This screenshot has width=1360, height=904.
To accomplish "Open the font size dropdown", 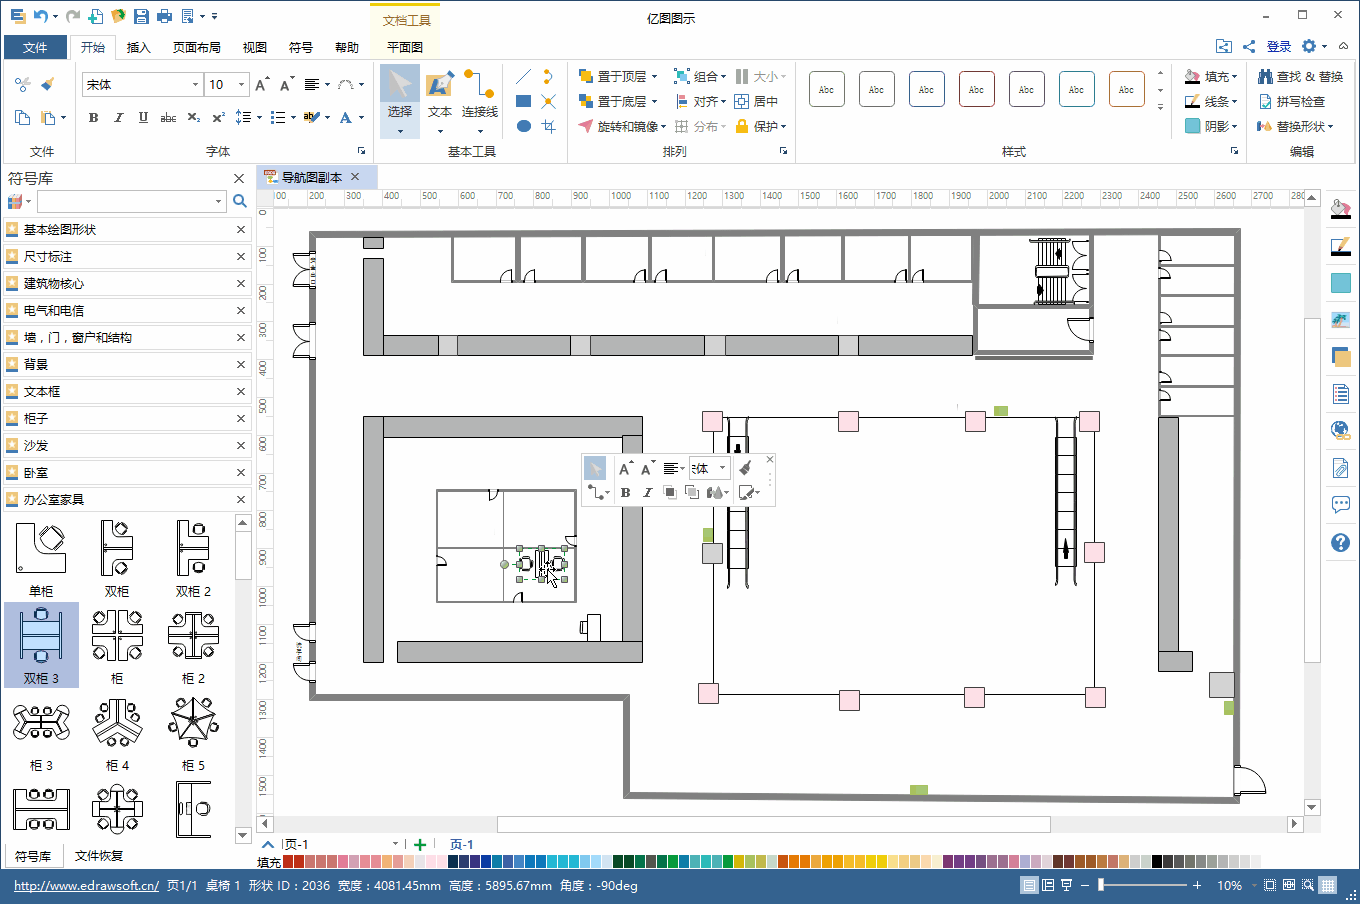I will coord(241,85).
